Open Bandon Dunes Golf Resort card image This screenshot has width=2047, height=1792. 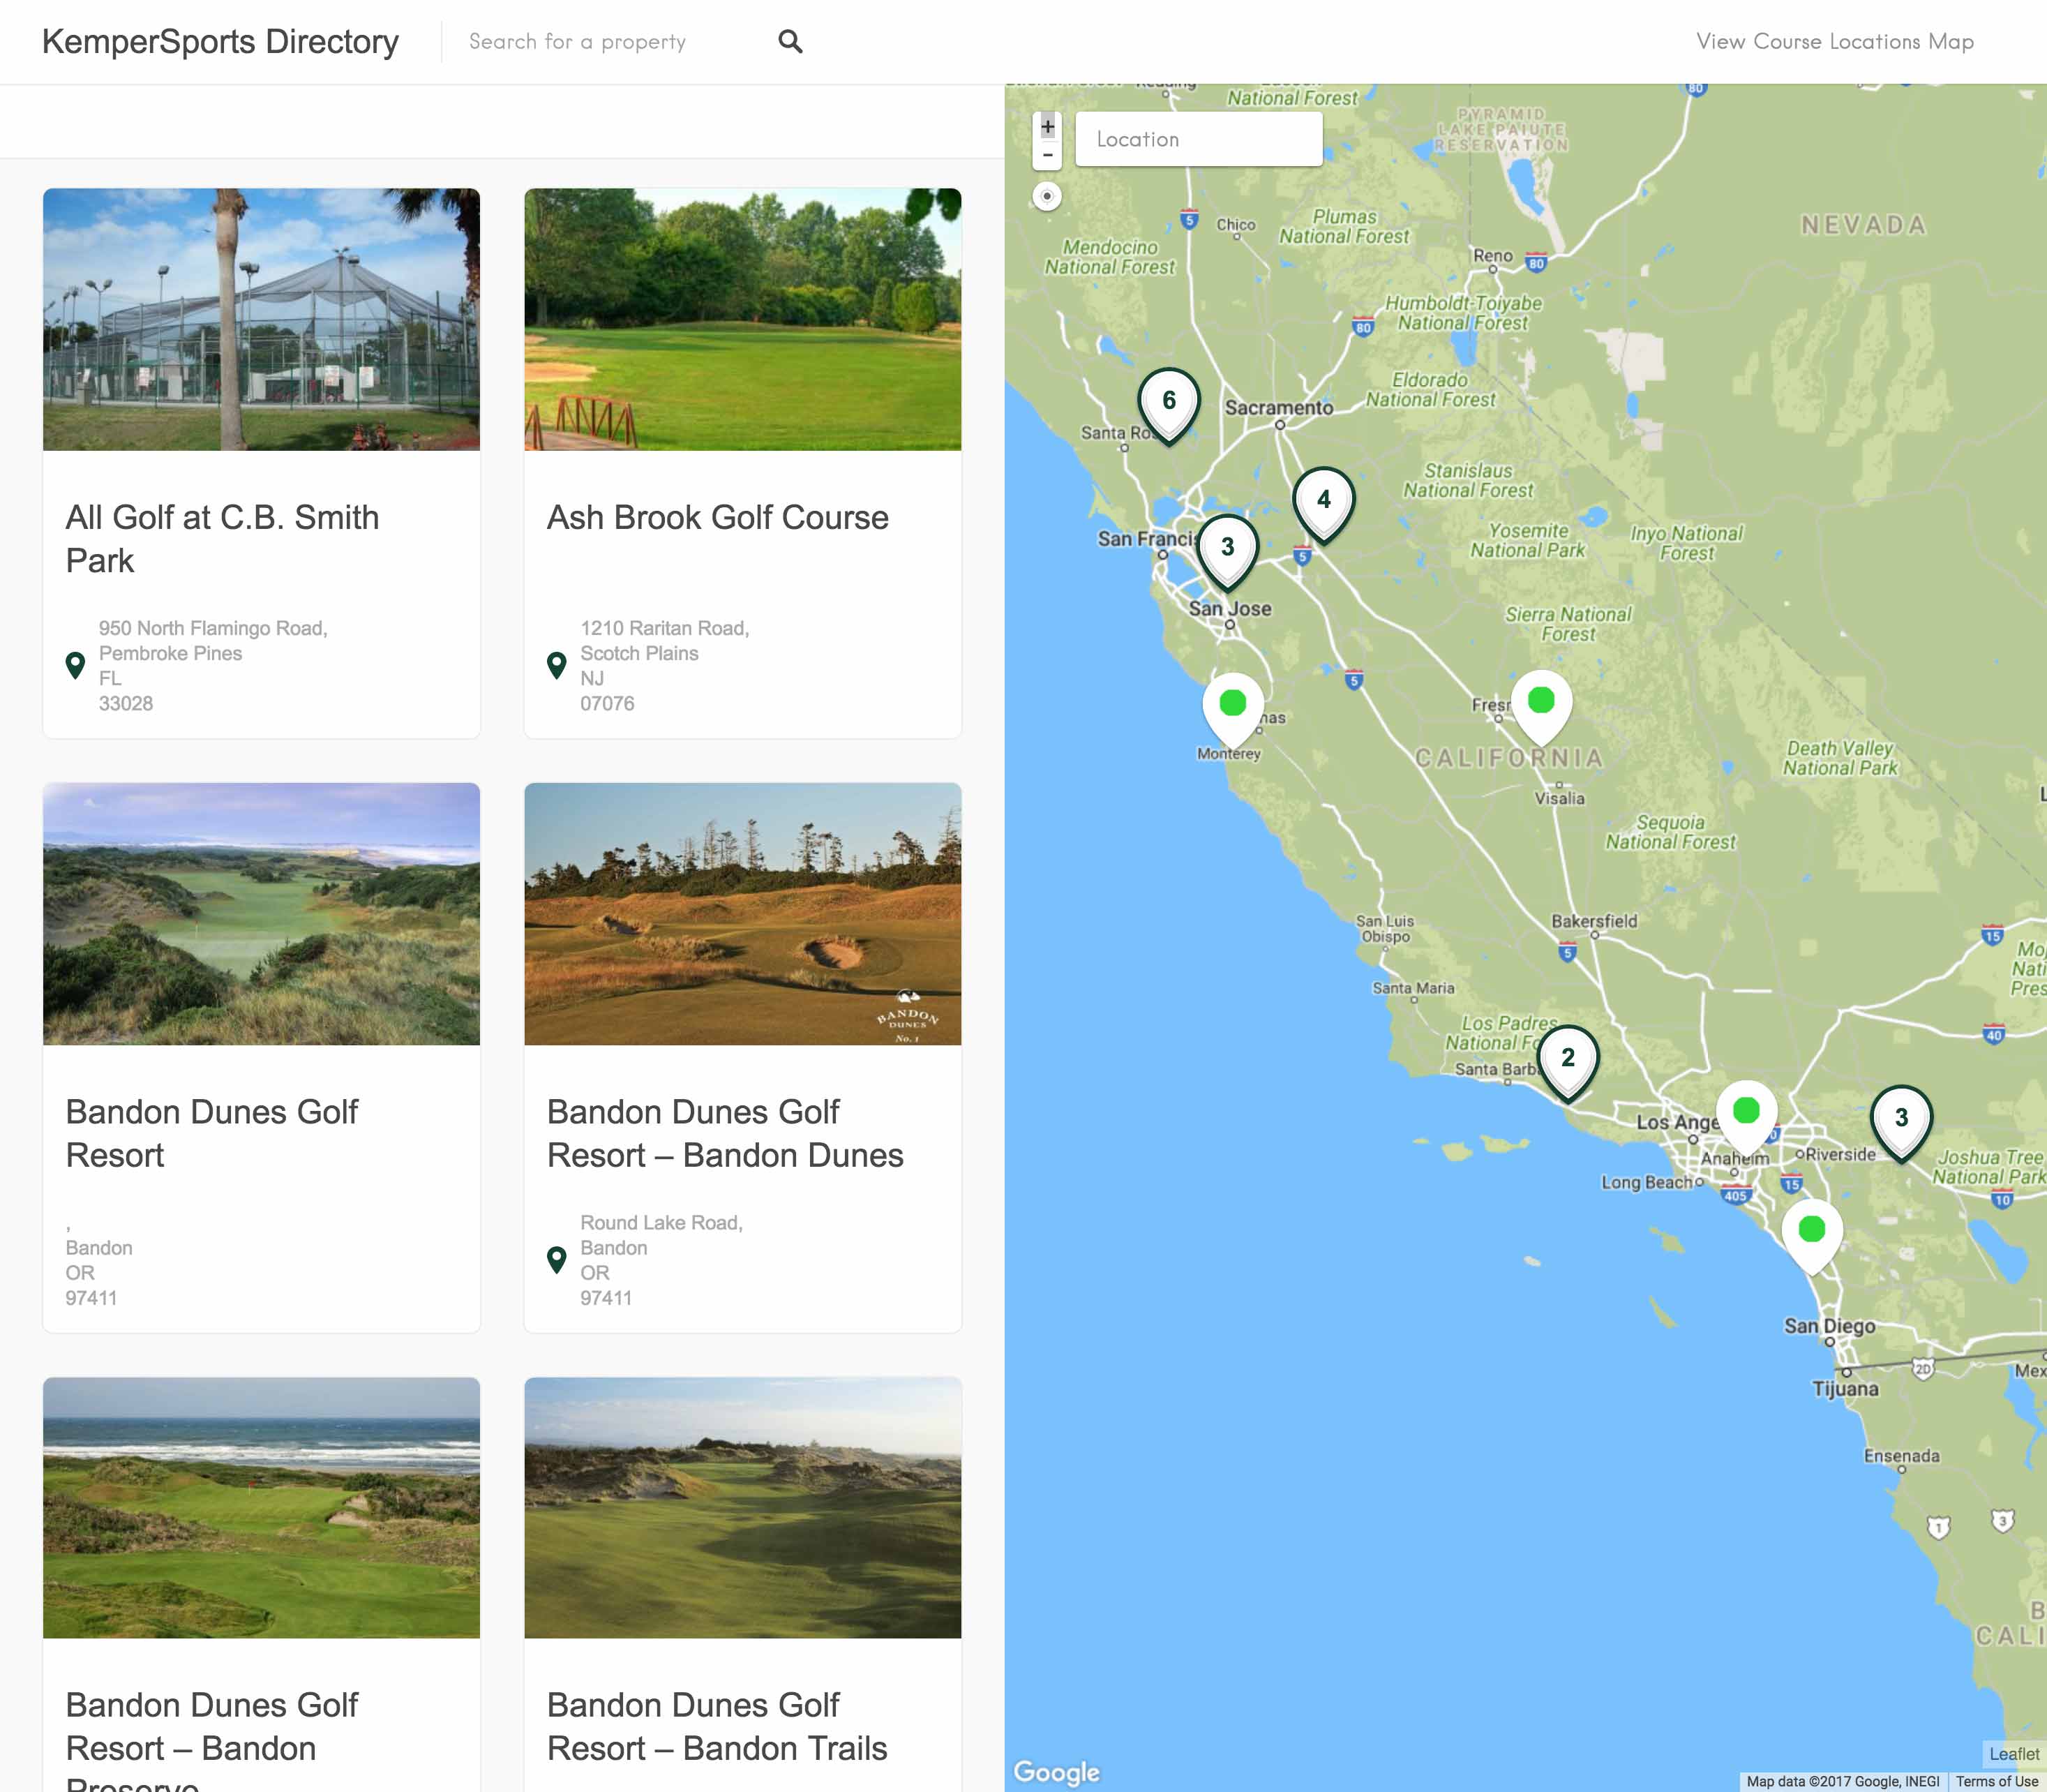point(261,913)
